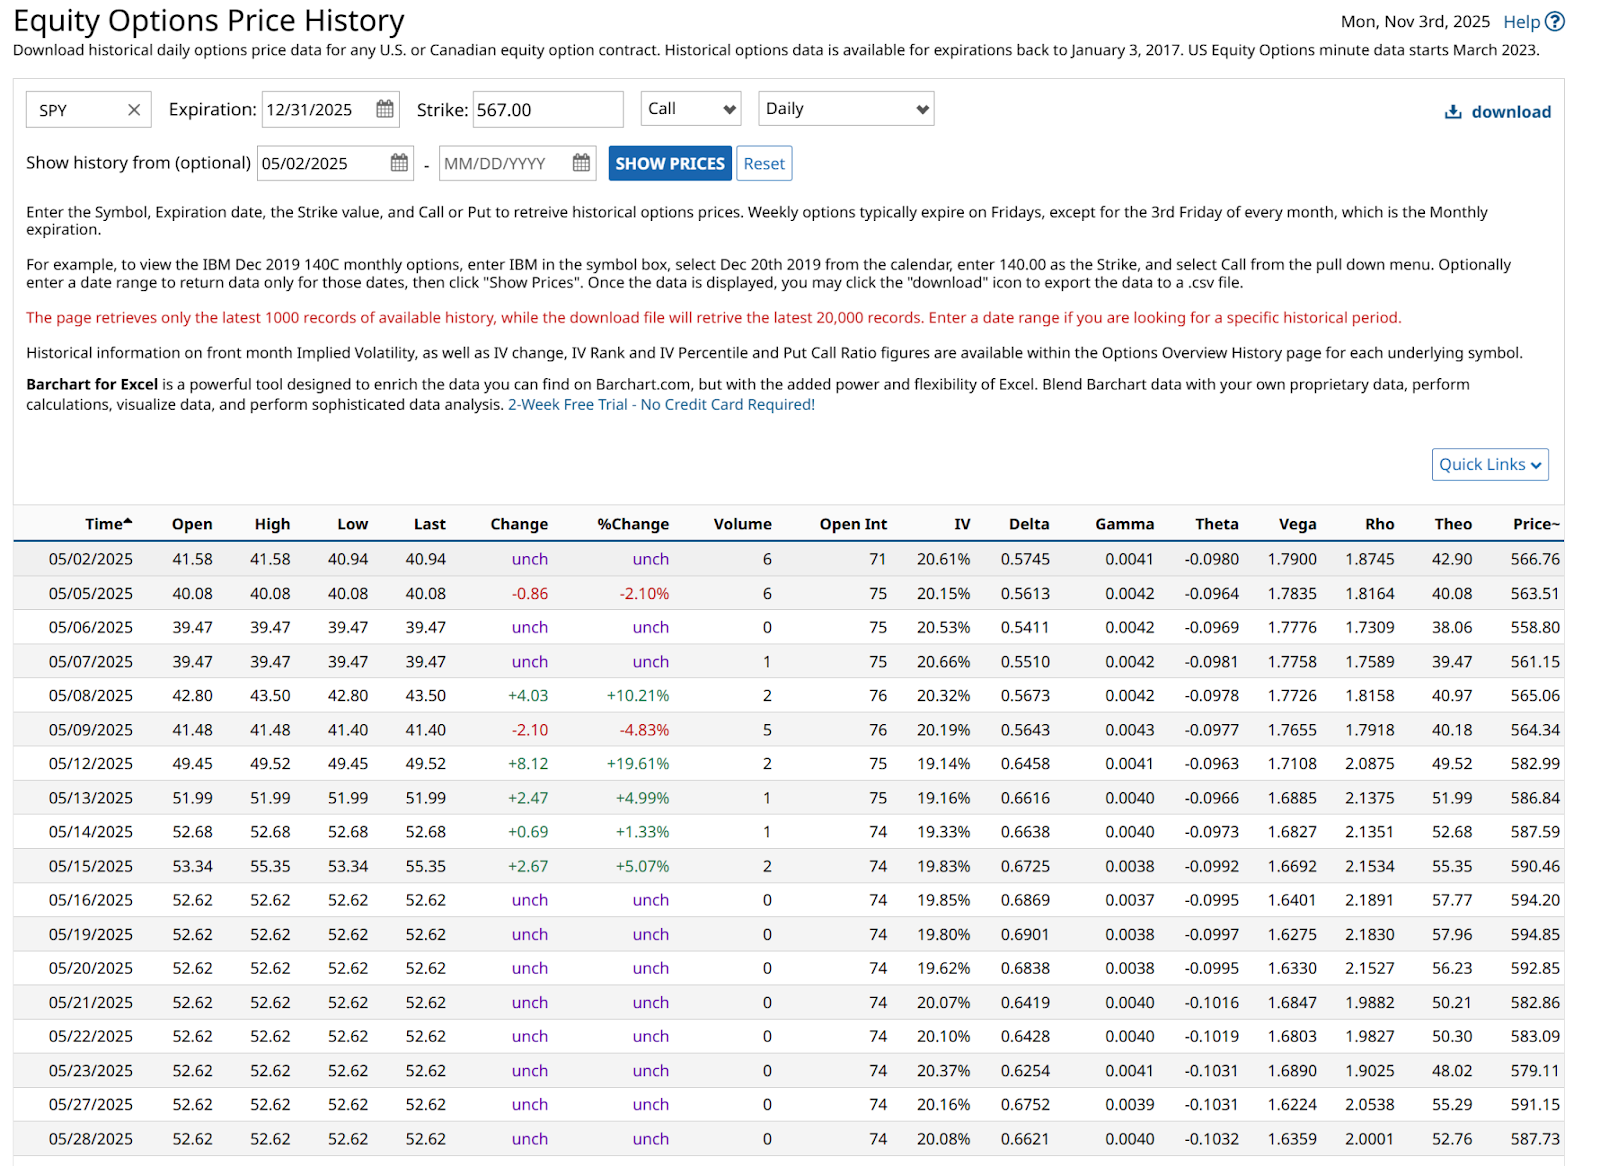Click into the Strike price field
The image size is (1600, 1166).
[547, 110]
